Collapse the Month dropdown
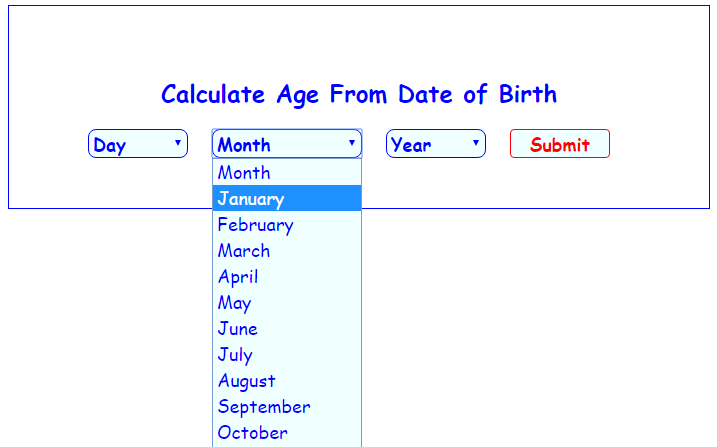Image resolution: width=717 pixels, height=447 pixels. (287, 144)
